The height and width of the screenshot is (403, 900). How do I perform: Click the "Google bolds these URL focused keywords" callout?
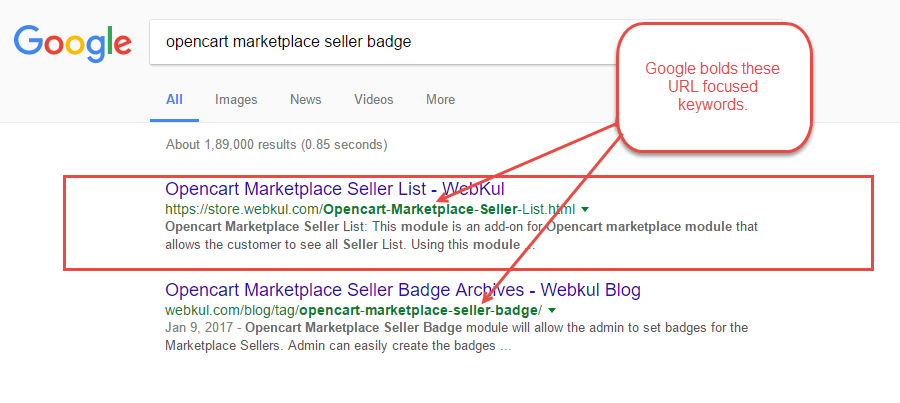[x=712, y=87]
